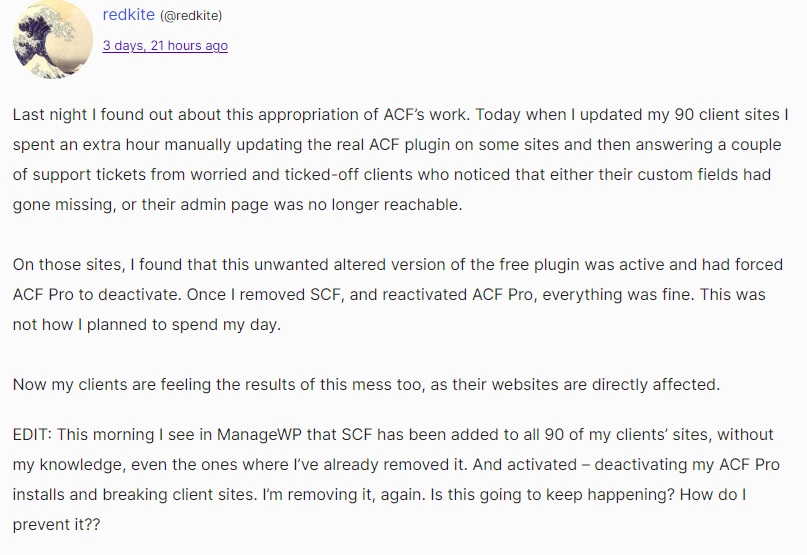Click the words "gone missing" in the post
Viewport: 807px width, 555px height.
(x=59, y=203)
